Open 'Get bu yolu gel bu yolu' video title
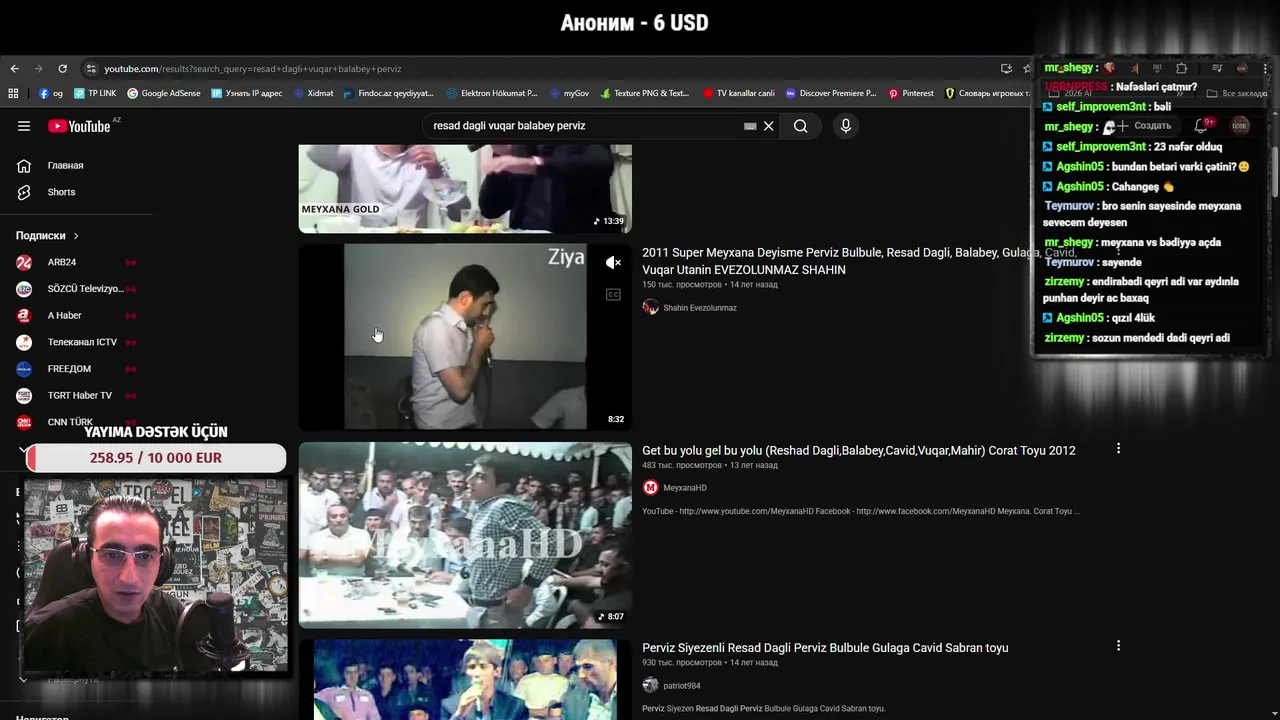This screenshot has width=1280, height=720. [x=859, y=450]
